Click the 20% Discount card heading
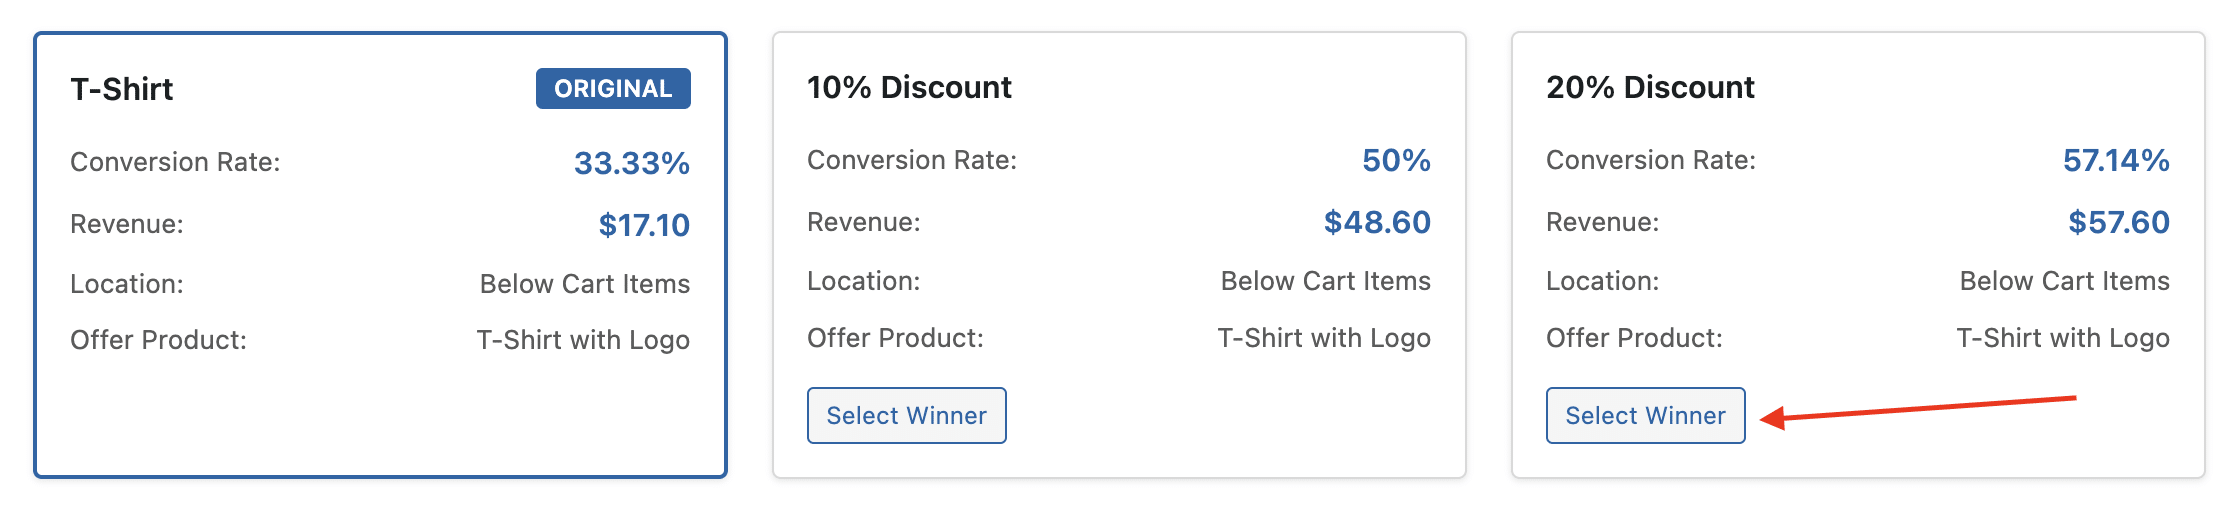Viewport: 2236px width, 506px height. tap(1650, 87)
